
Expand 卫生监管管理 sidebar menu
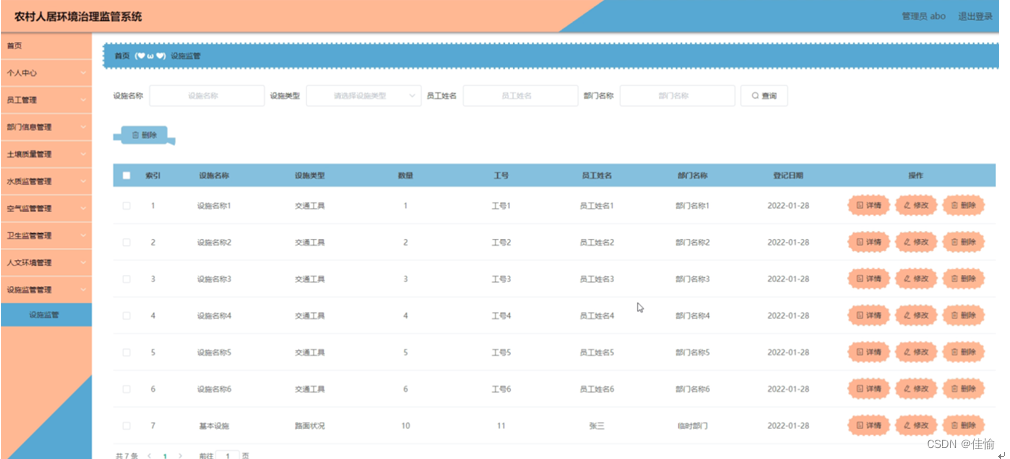[46, 236]
